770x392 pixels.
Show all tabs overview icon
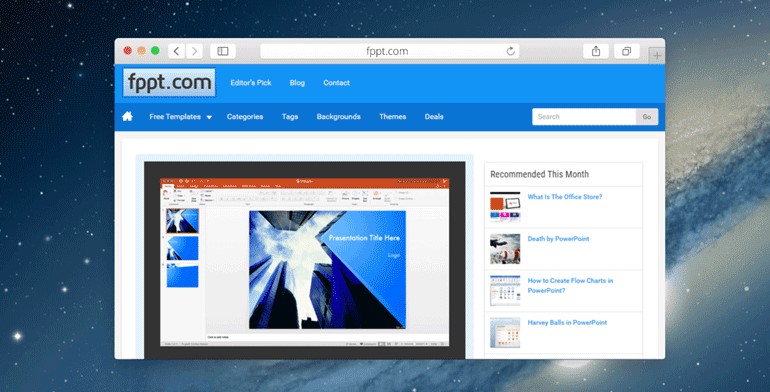[x=627, y=51]
